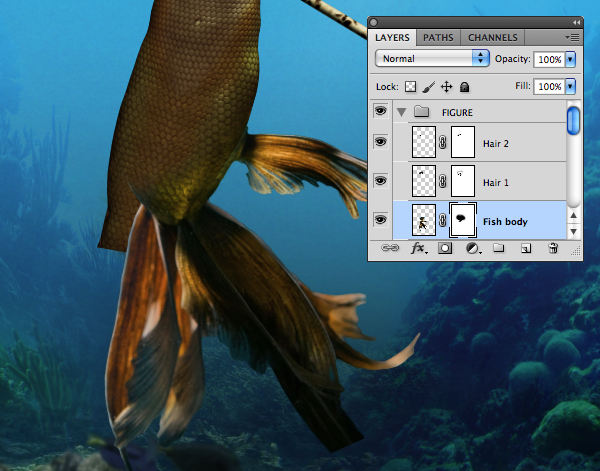600x471 pixels.
Task: Create a new group folder
Action: click(498, 248)
